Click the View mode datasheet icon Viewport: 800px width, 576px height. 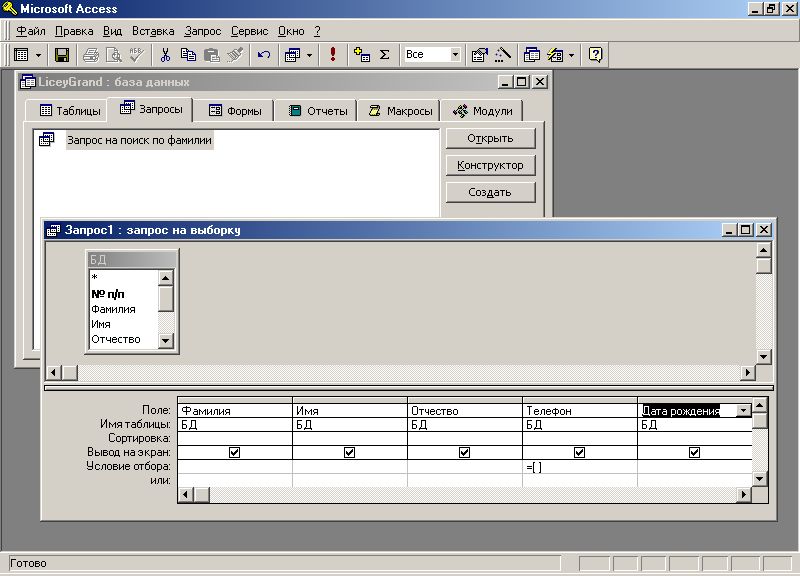tap(21, 55)
